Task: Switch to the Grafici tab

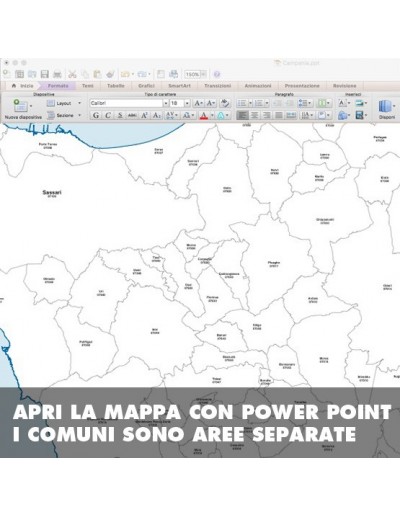Action: [146, 86]
